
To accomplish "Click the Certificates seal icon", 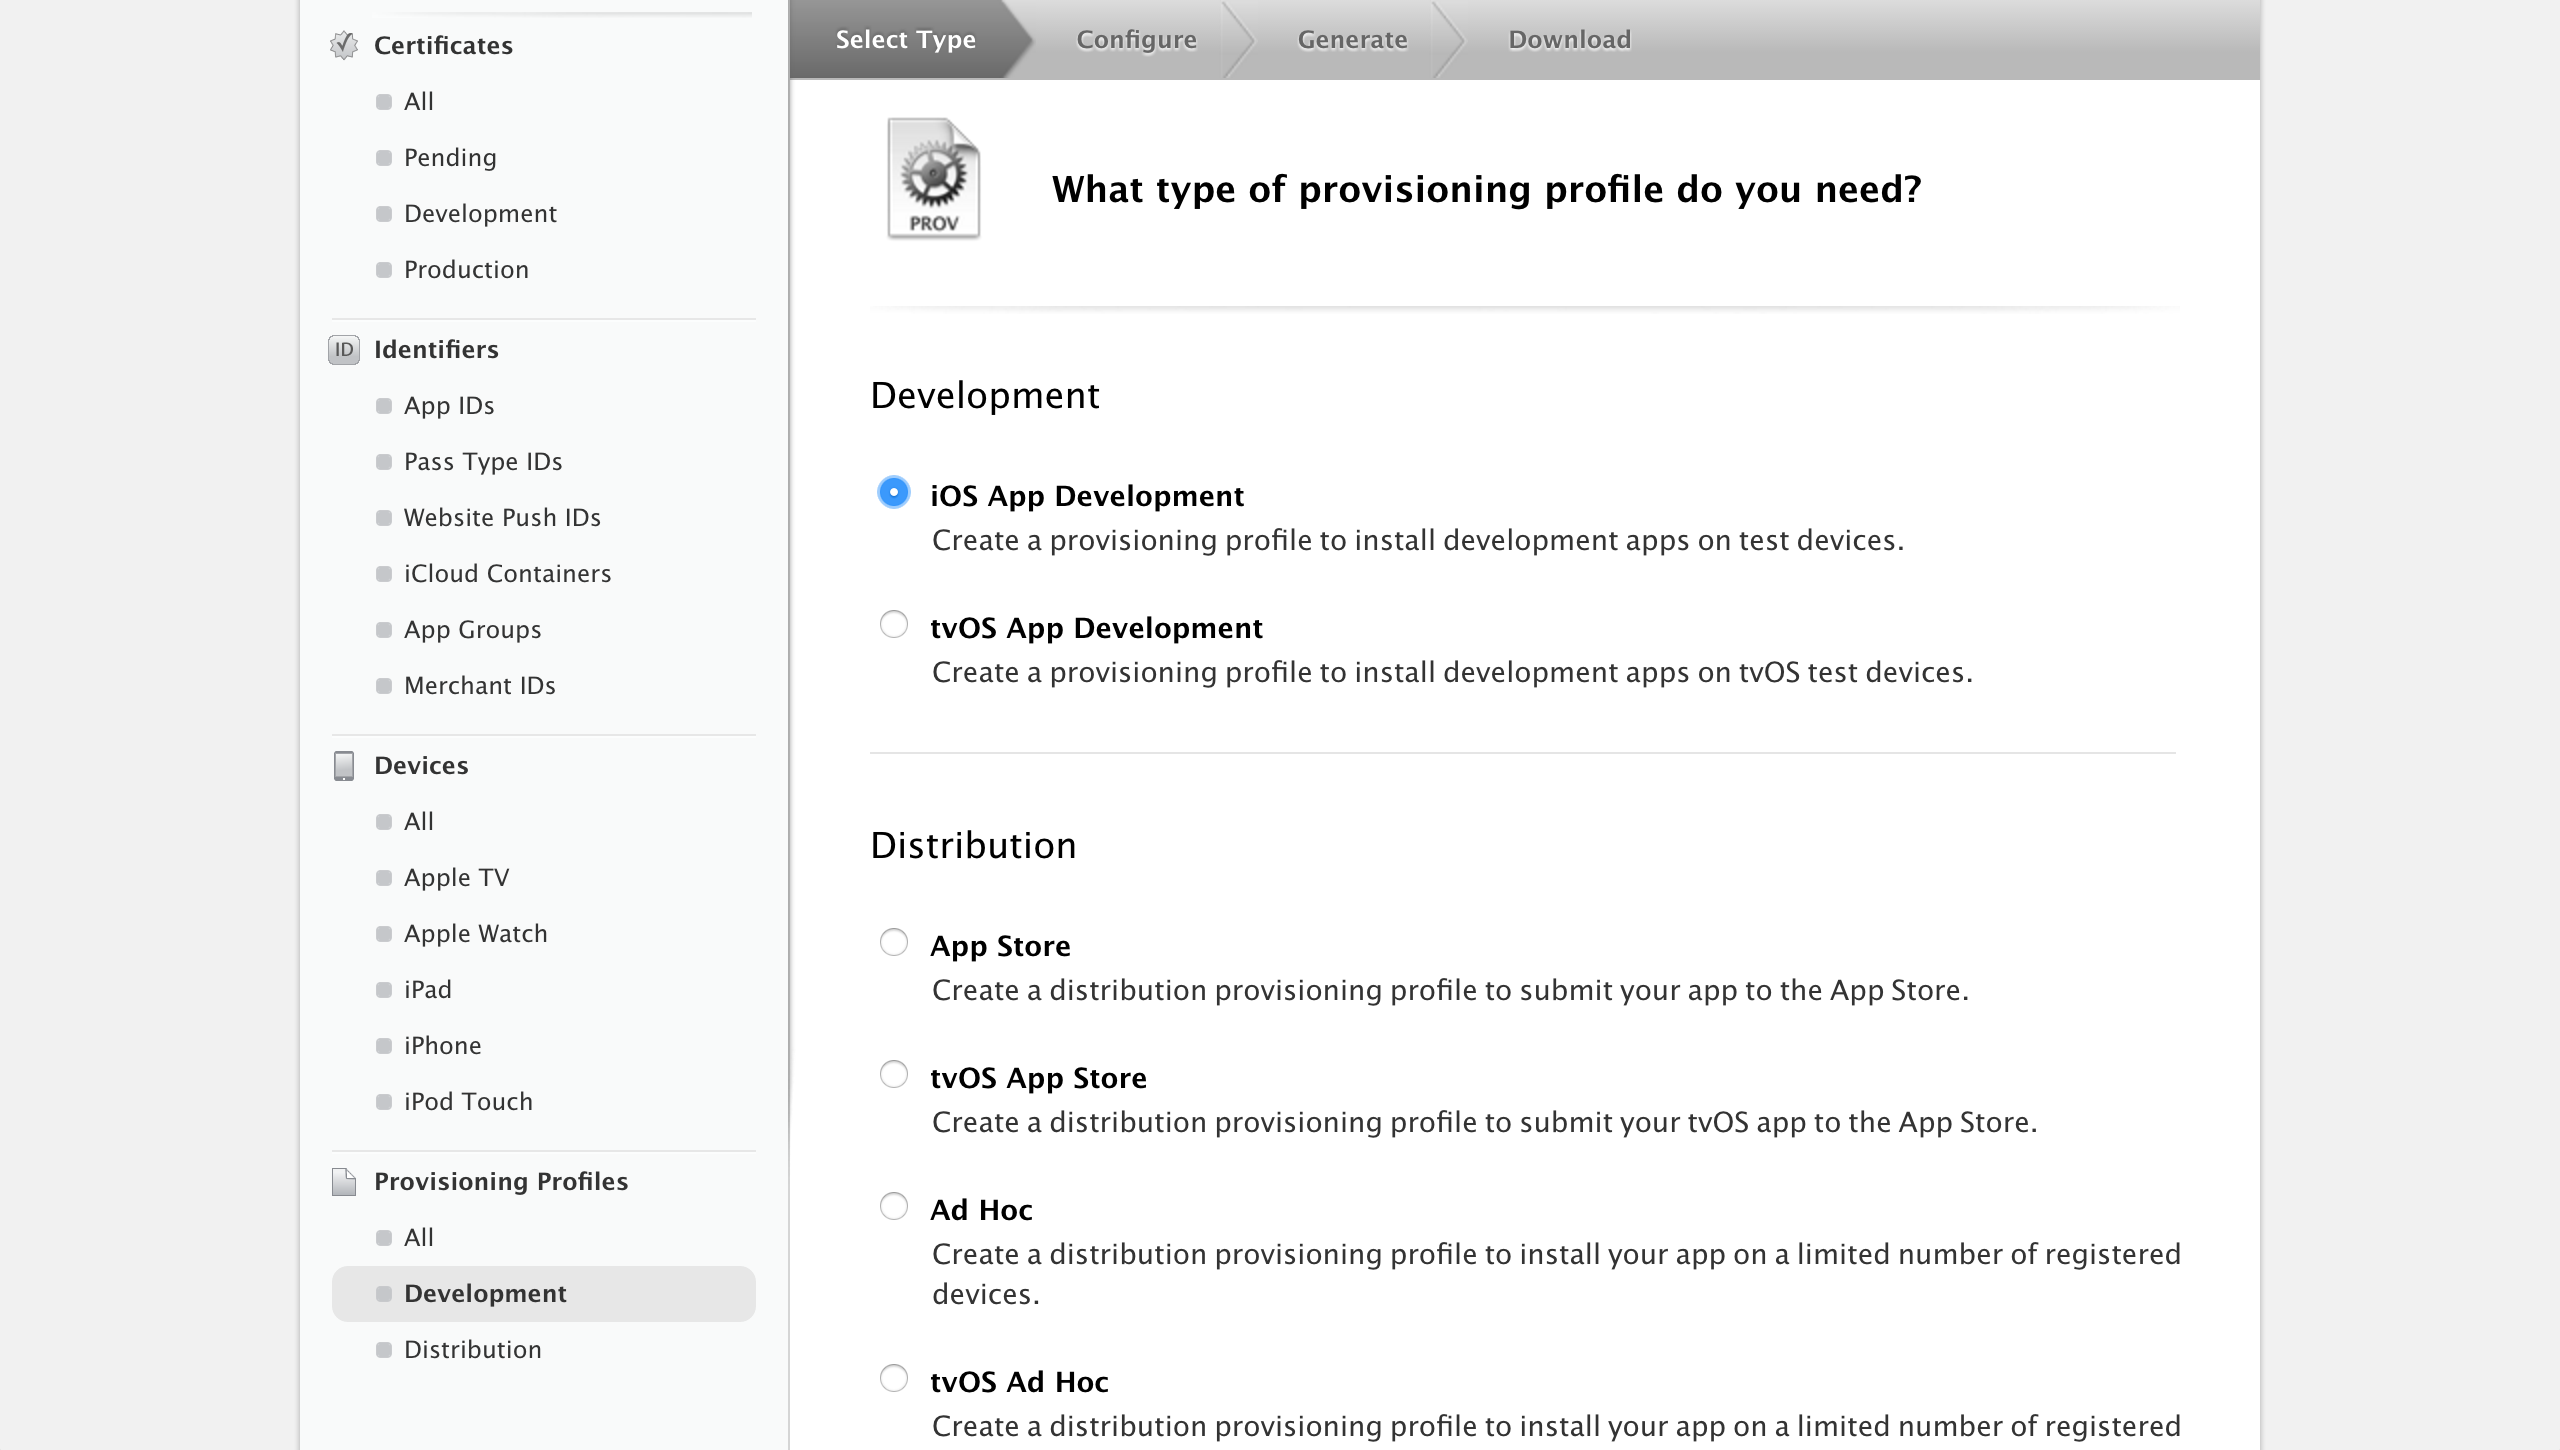I will point(343,45).
